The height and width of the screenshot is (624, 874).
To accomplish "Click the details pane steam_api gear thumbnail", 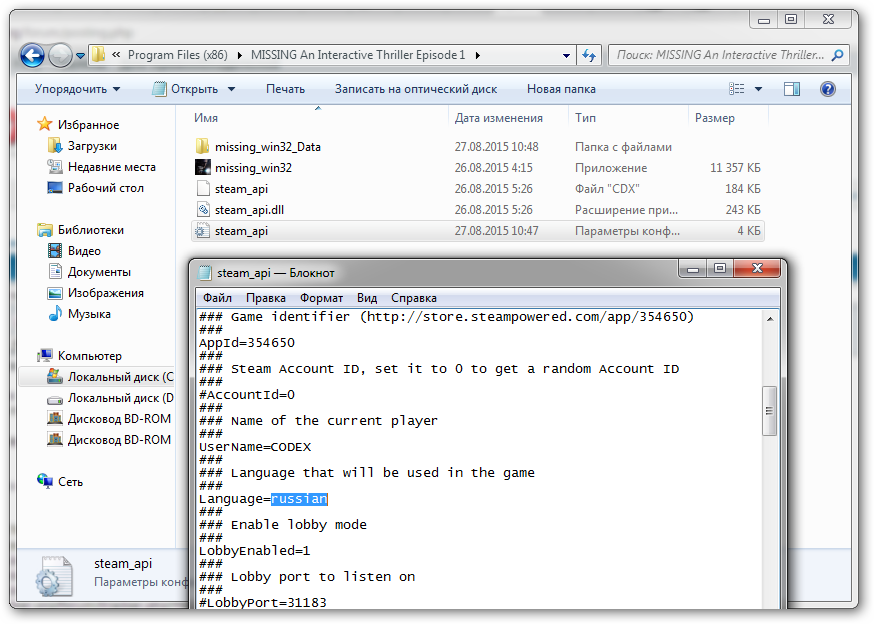I will (54, 577).
